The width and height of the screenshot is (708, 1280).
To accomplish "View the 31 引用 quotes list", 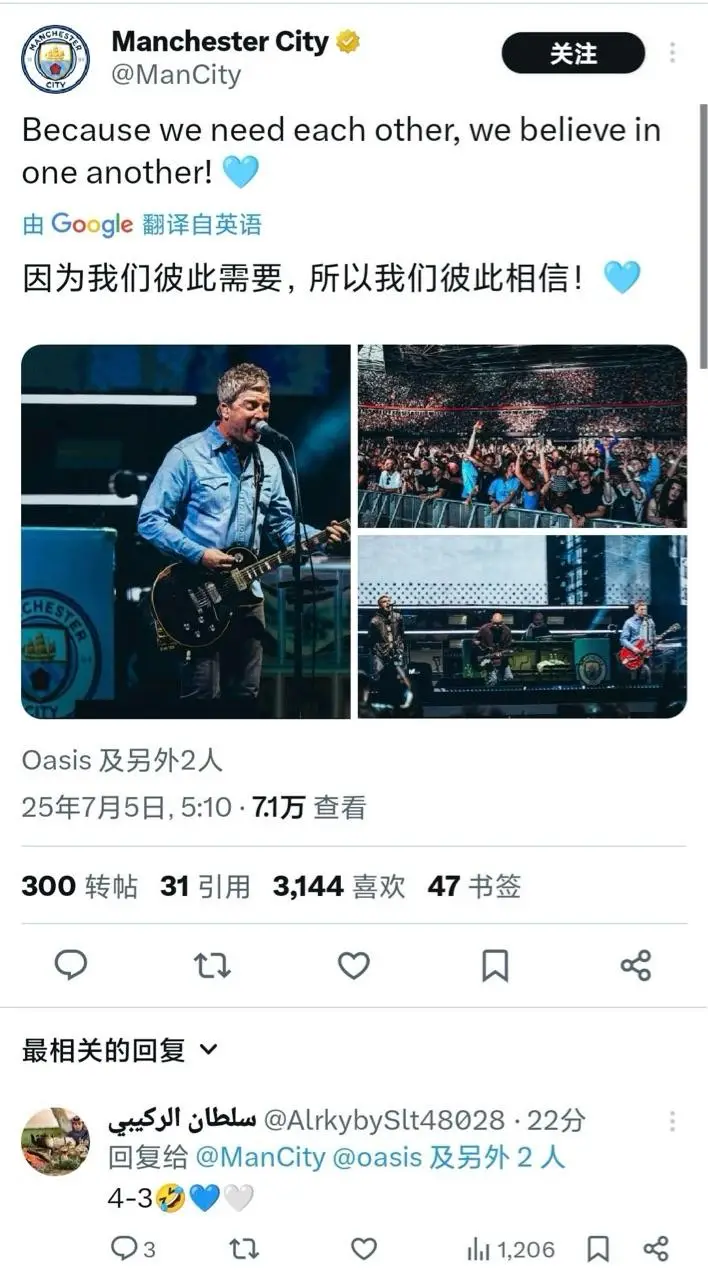I will [205, 886].
